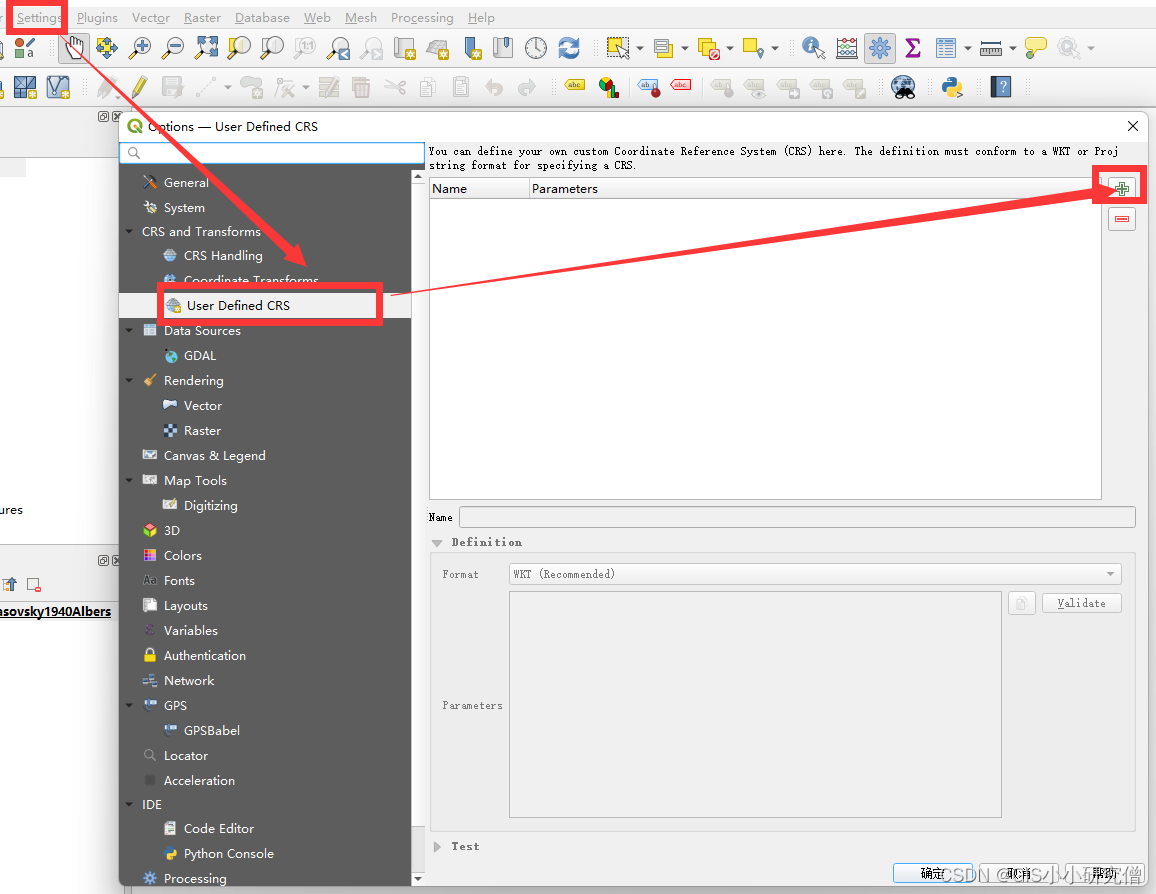
Task: Open the MetaSearch globe binoculars icon
Action: click(x=903, y=87)
